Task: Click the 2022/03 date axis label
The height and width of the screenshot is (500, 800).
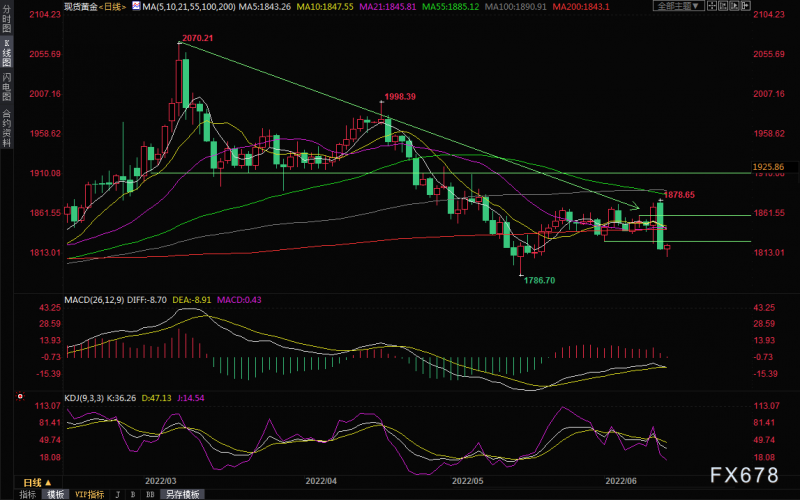Action: [x=161, y=481]
